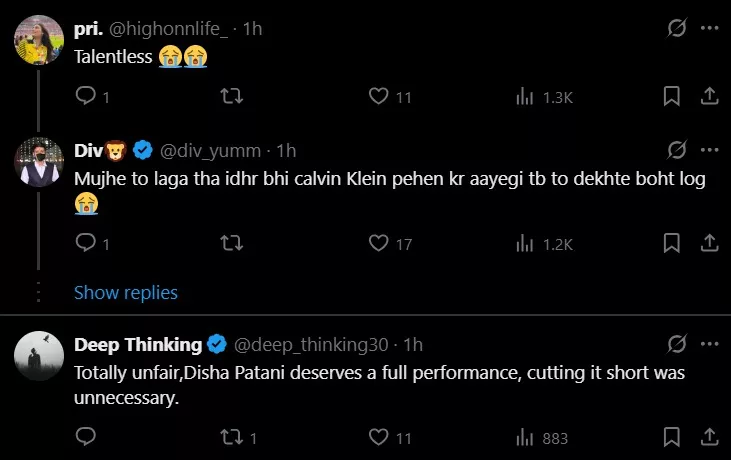Open more options menu on pri.'s tweet

pyautogui.click(x=709, y=29)
